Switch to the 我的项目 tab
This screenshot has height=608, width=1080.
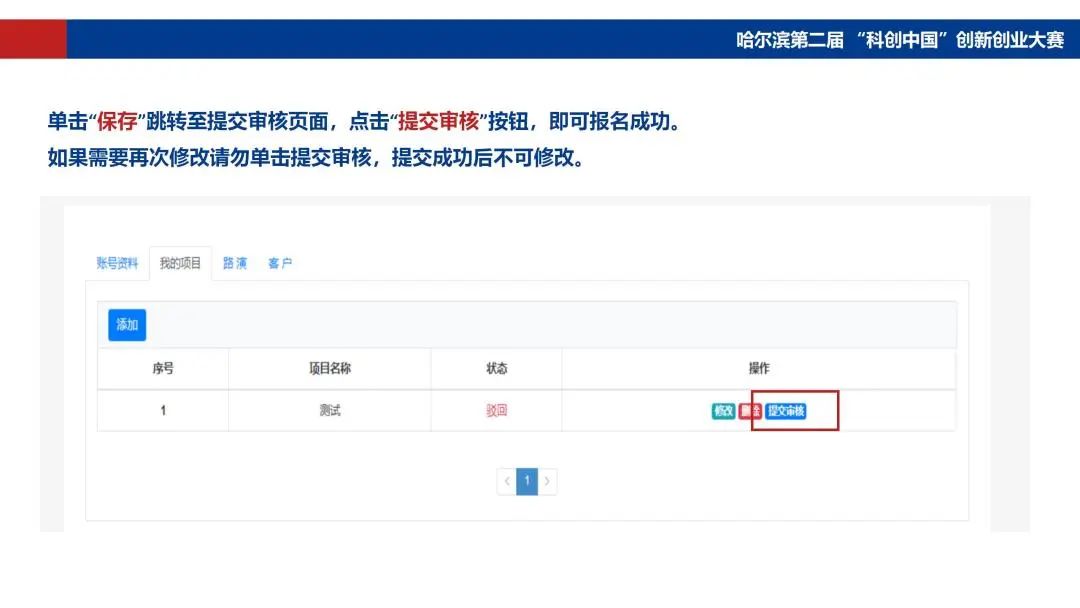point(180,262)
